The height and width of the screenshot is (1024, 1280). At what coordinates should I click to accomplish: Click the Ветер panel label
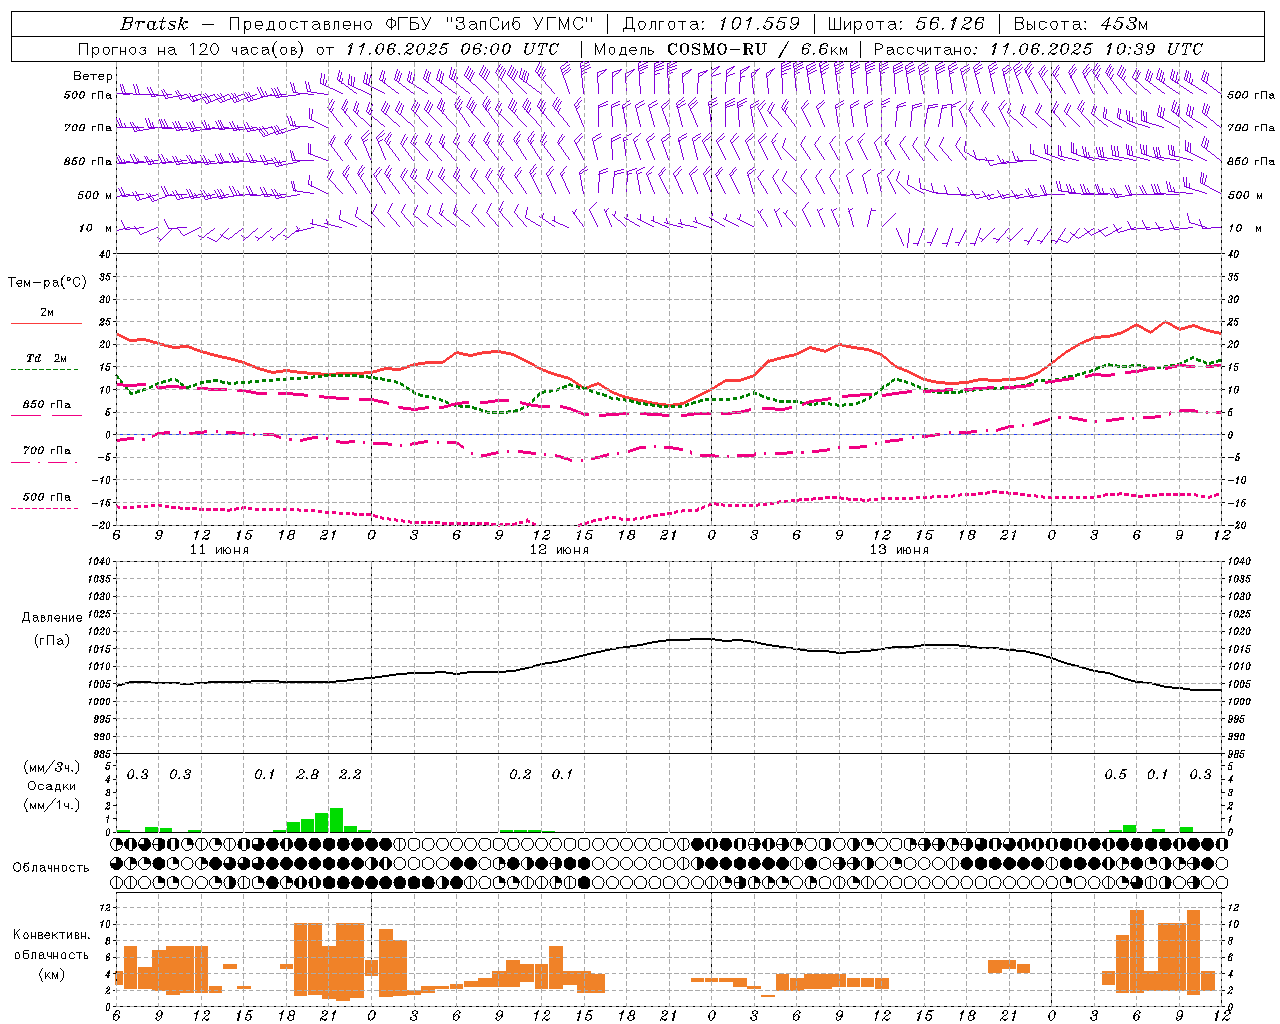(92, 76)
